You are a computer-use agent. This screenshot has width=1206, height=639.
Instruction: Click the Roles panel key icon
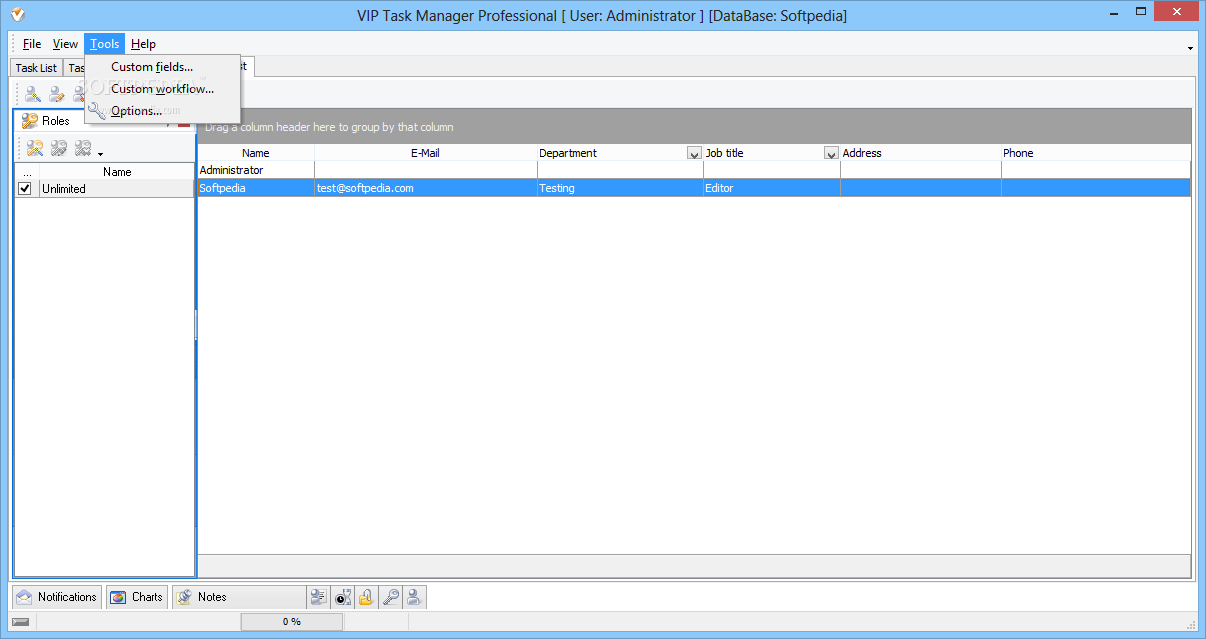click(30, 121)
